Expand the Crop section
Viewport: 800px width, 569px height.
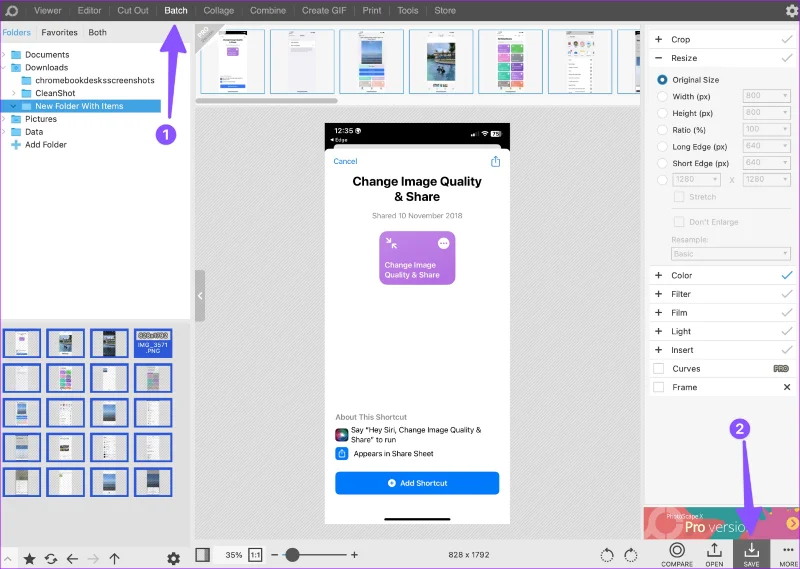pyautogui.click(x=659, y=39)
